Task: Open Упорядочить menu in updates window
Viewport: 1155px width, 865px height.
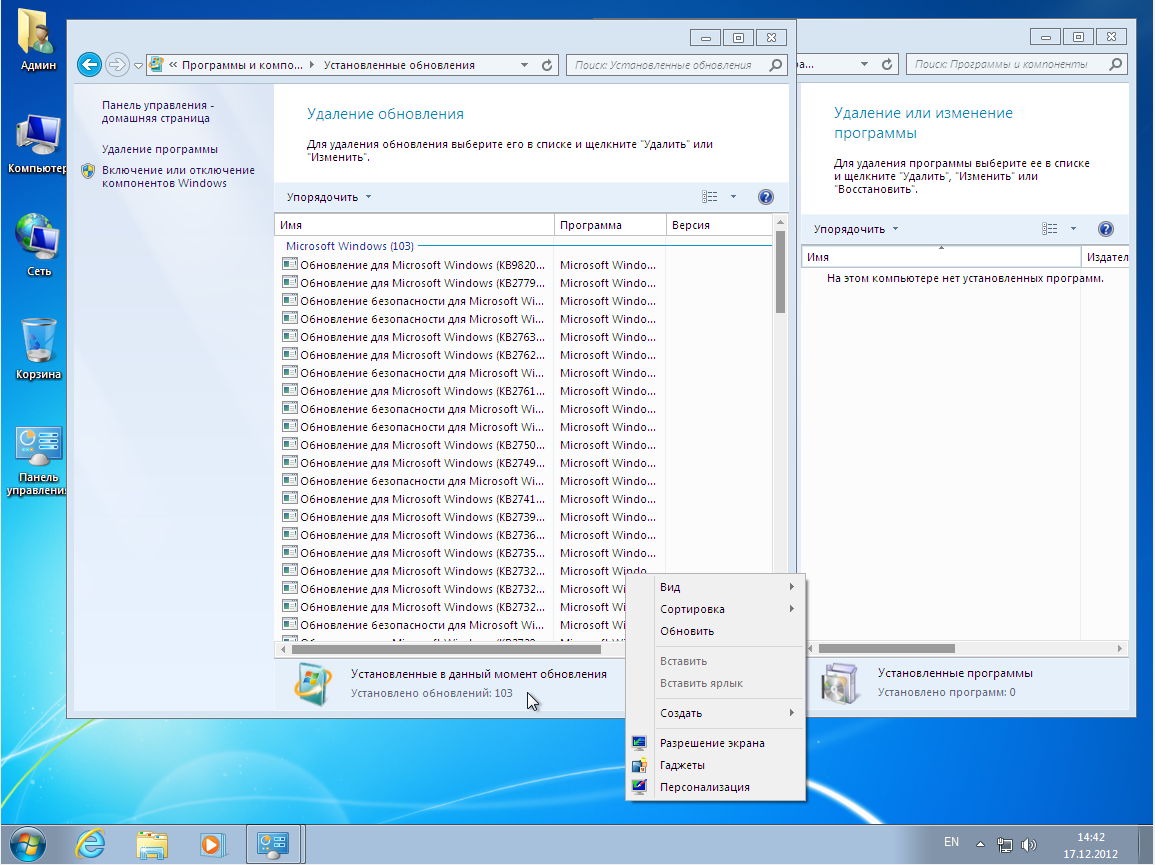Action: pos(329,197)
